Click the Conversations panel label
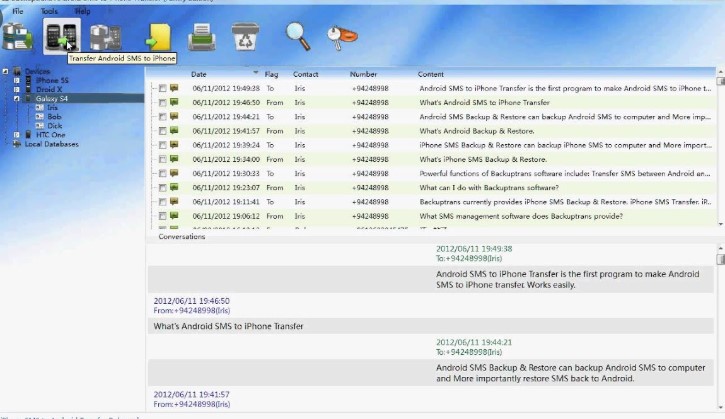 click(x=182, y=236)
